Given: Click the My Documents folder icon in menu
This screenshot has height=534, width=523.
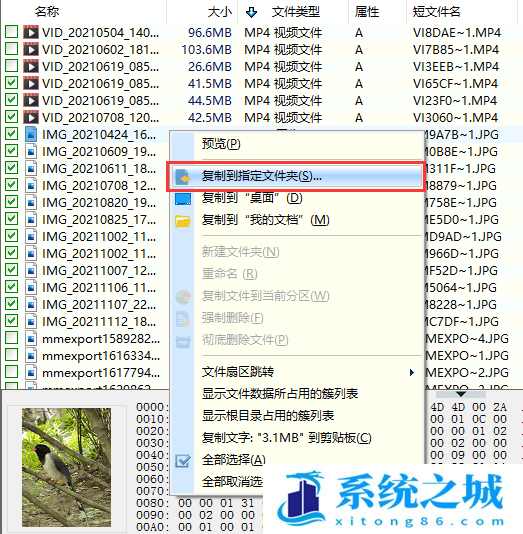Looking at the screenshot, I should click(183, 221).
